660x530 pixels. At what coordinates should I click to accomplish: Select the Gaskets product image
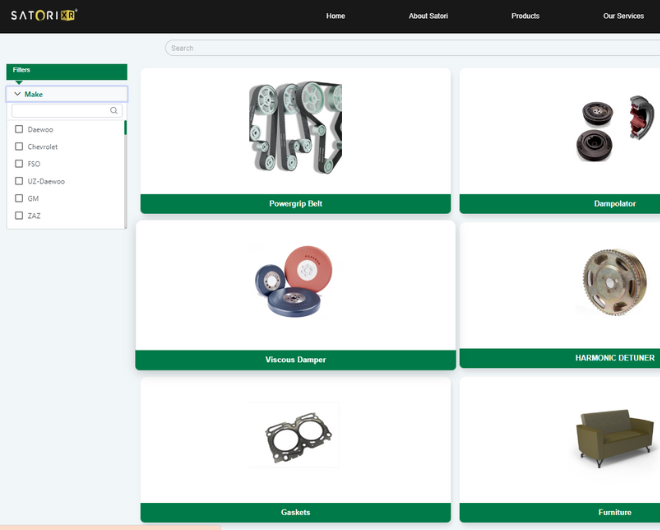coord(295,436)
